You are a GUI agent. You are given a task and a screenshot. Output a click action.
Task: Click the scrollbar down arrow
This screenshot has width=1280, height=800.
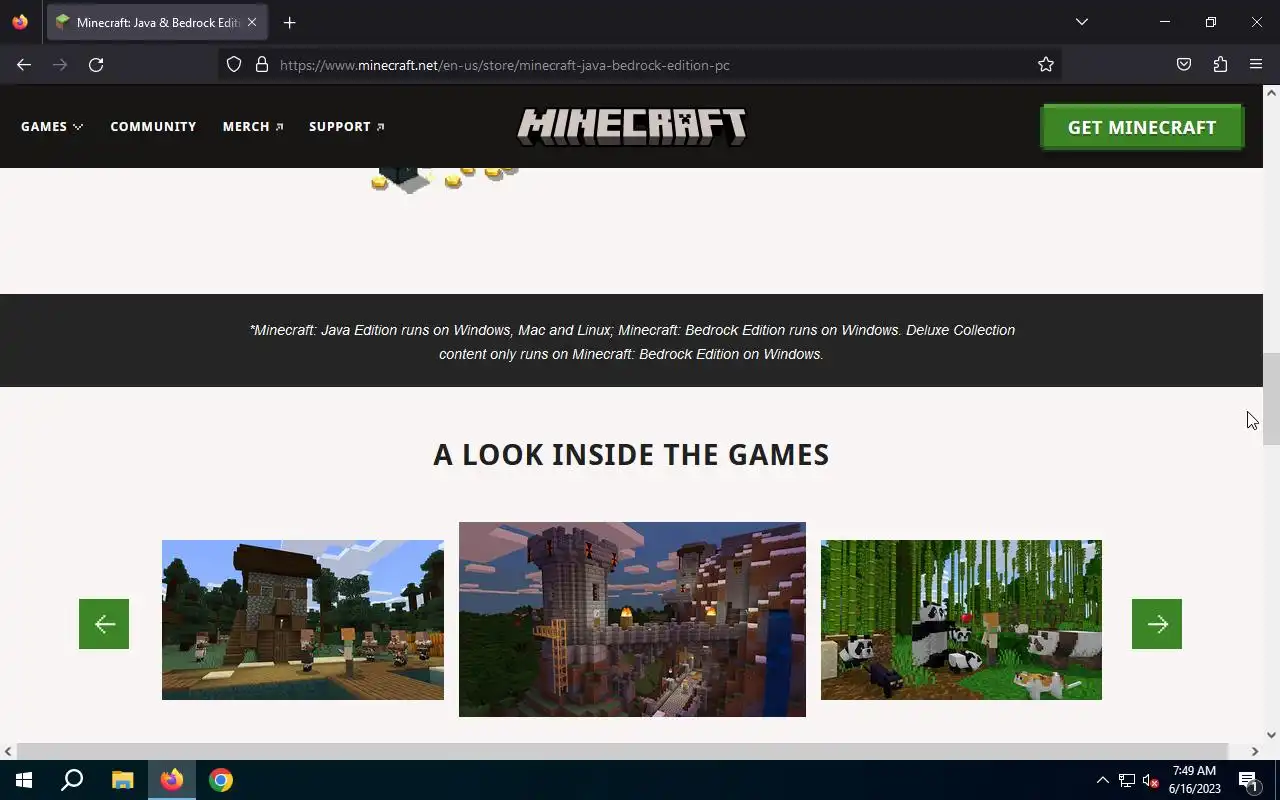[x=1271, y=735]
